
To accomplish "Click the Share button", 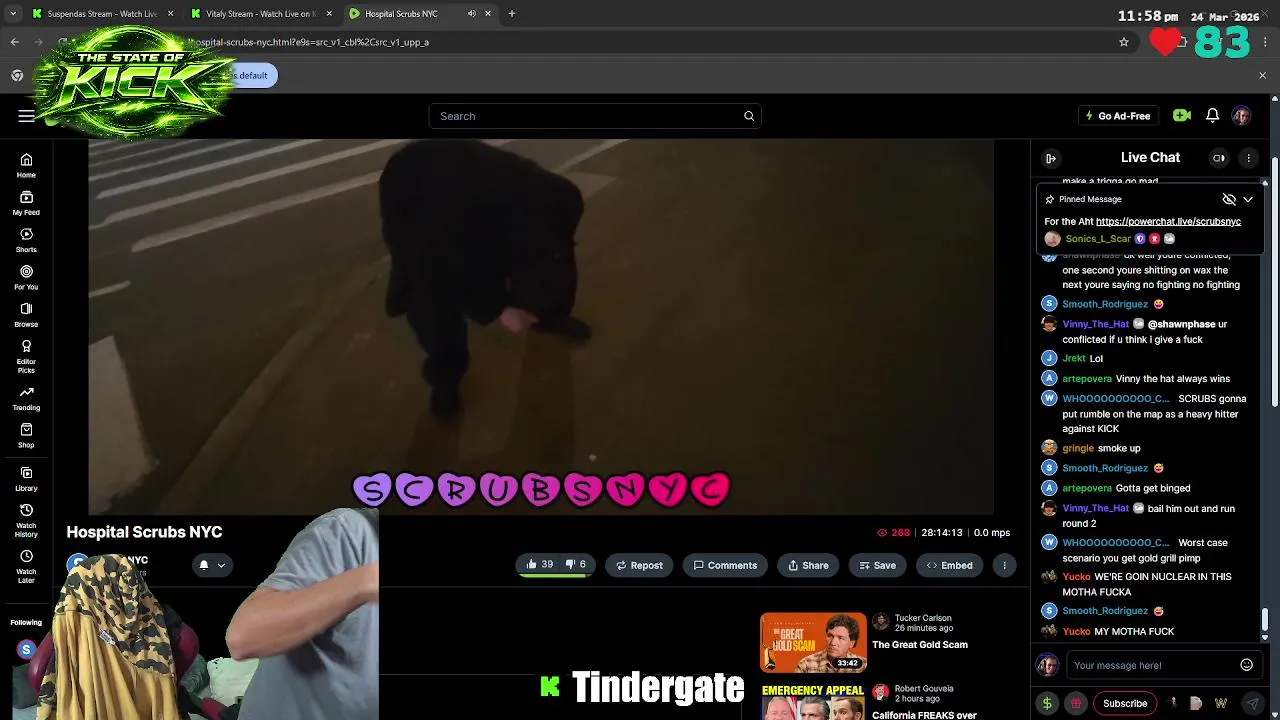I will [x=808, y=565].
